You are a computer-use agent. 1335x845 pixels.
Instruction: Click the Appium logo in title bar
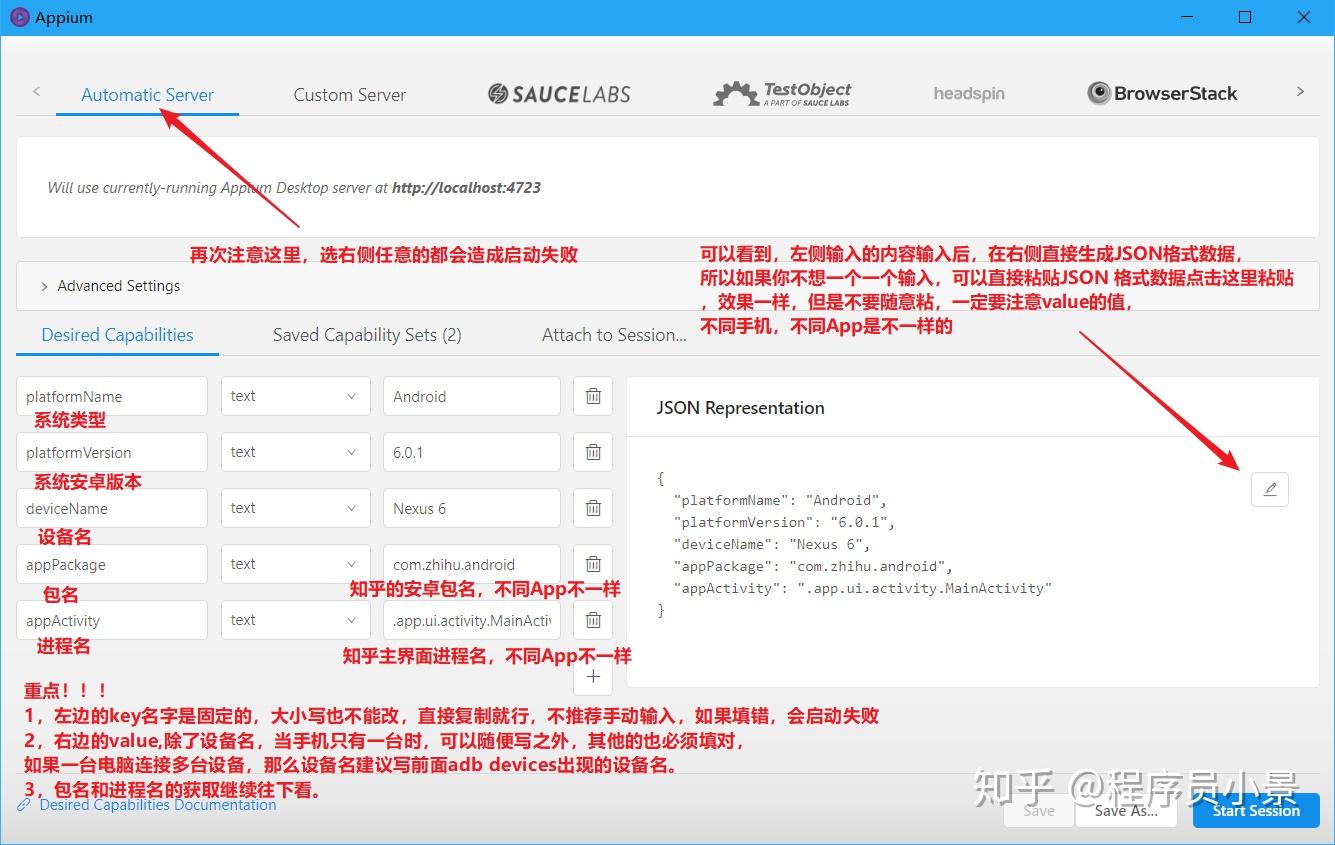[20, 18]
